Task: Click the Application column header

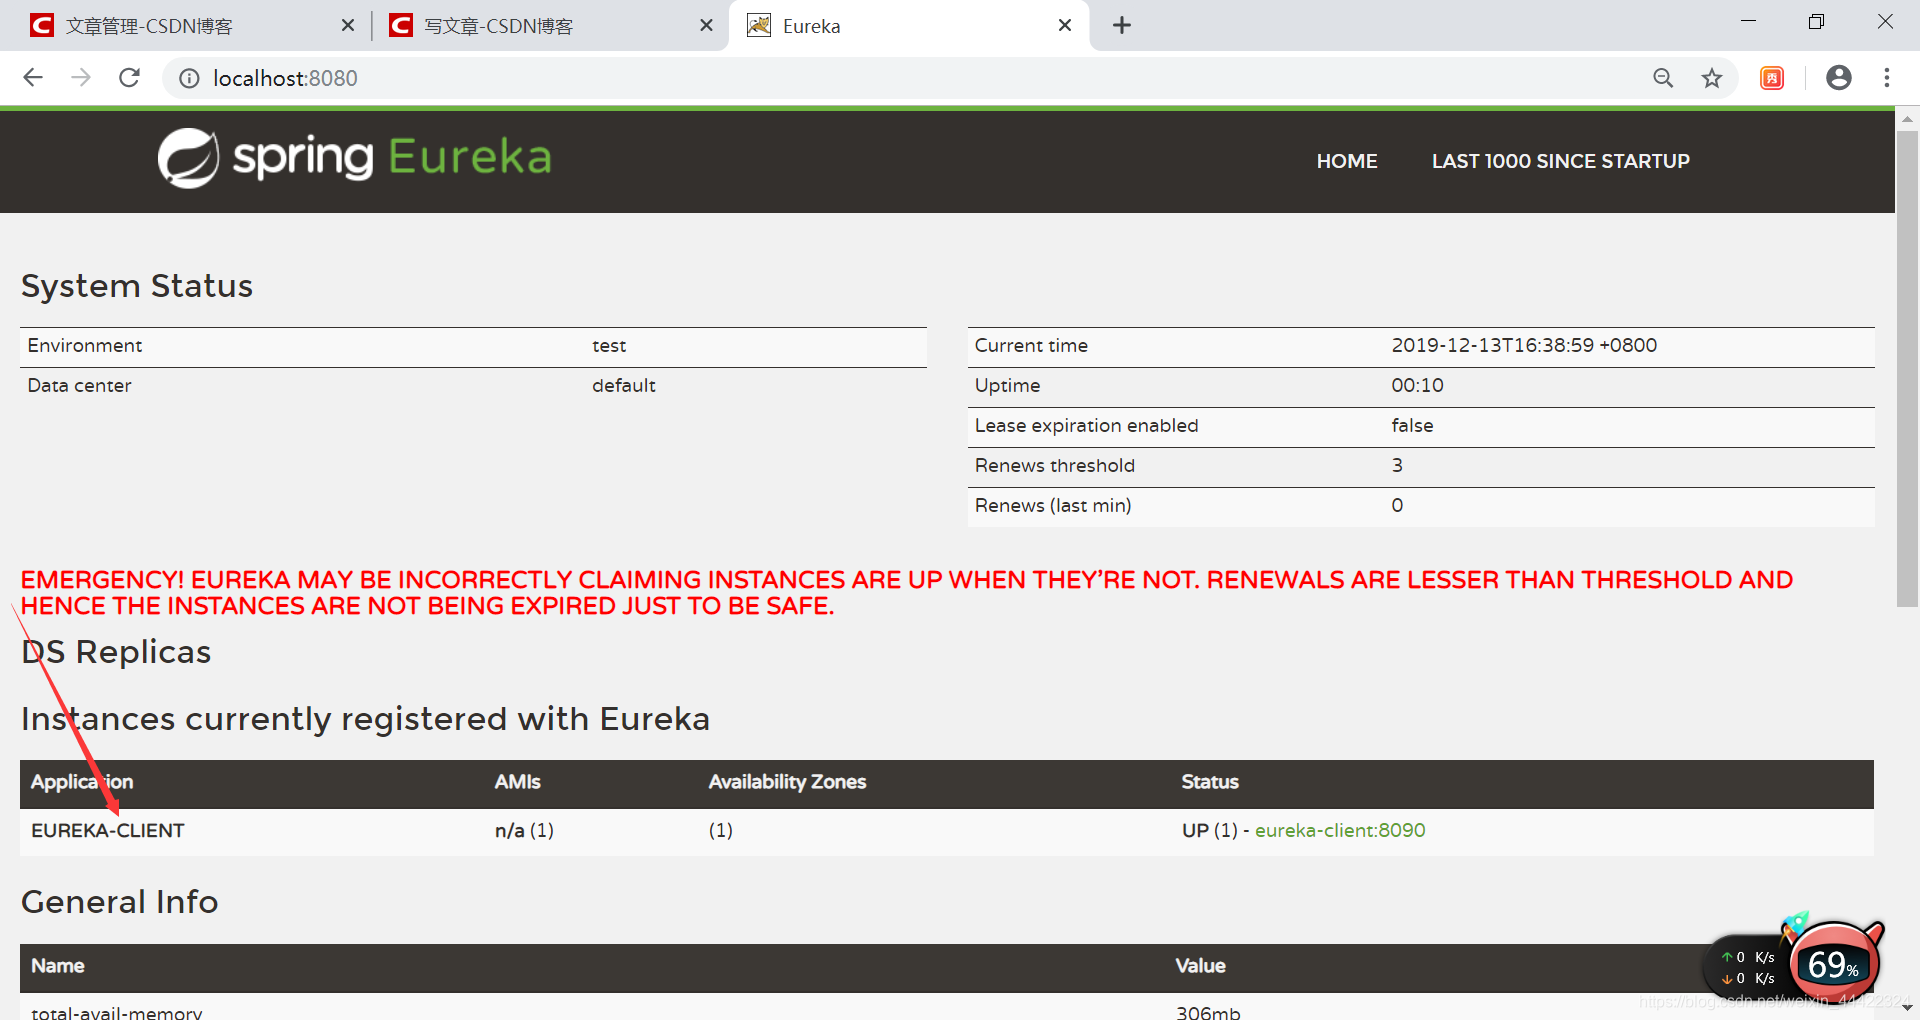Action: click(82, 782)
